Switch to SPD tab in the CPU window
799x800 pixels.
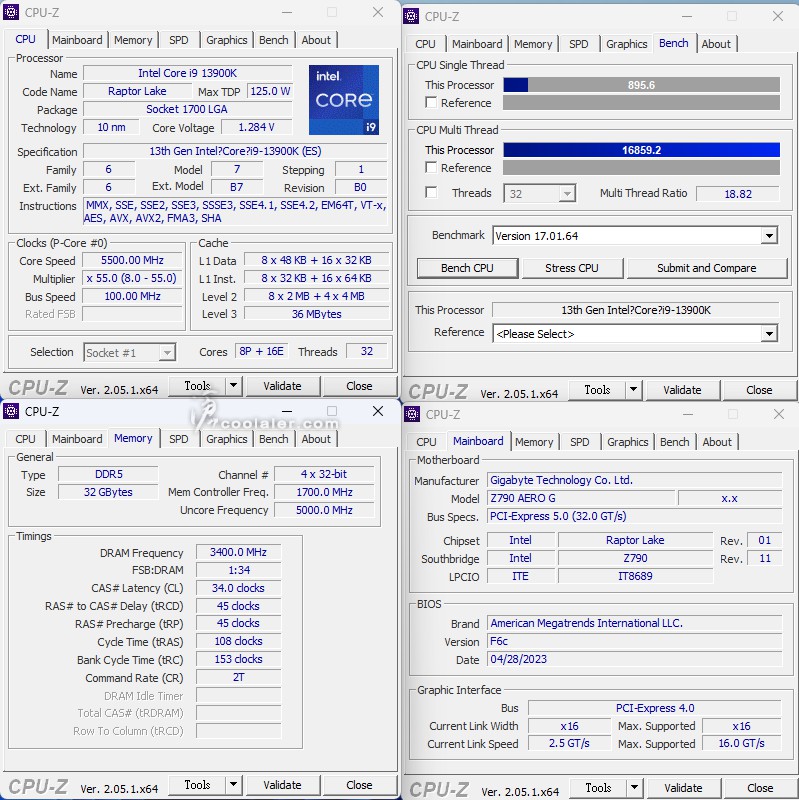[x=178, y=40]
